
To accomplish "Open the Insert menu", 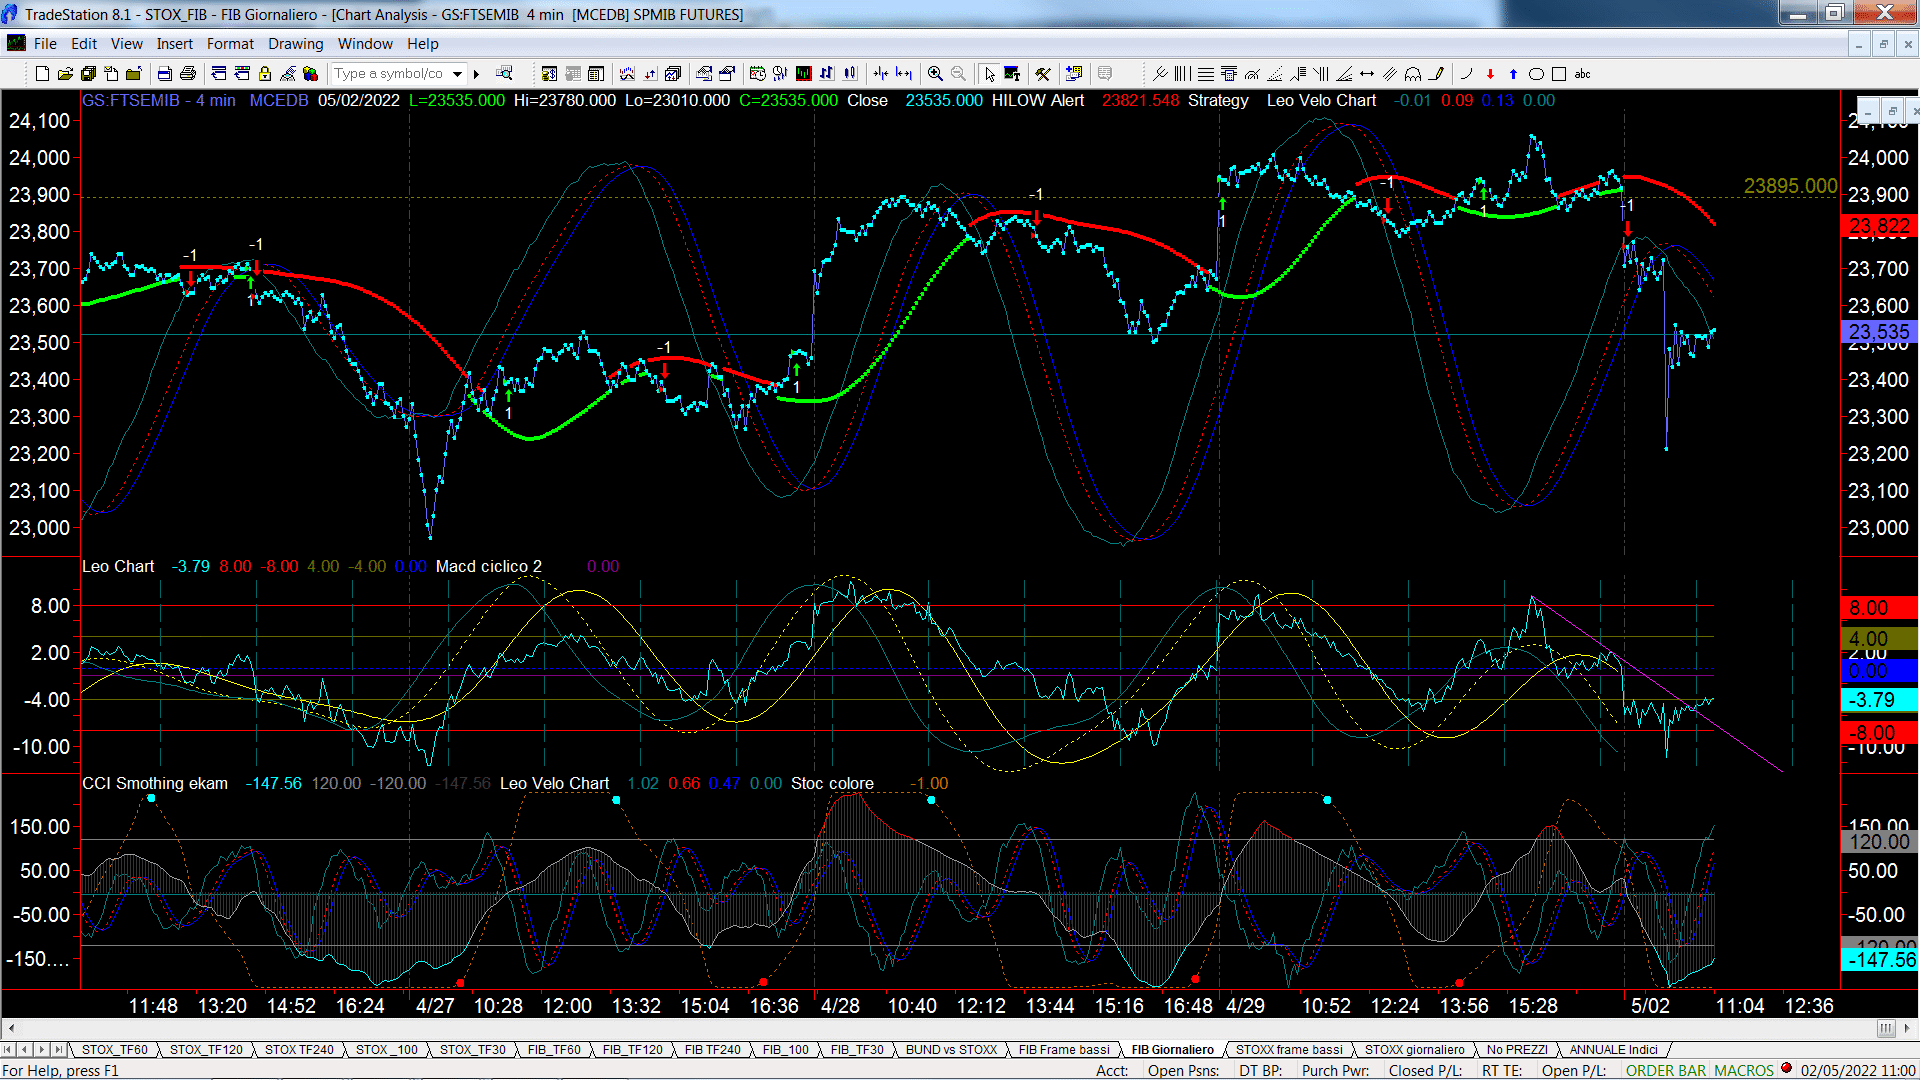I will click(x=174, y=44).
